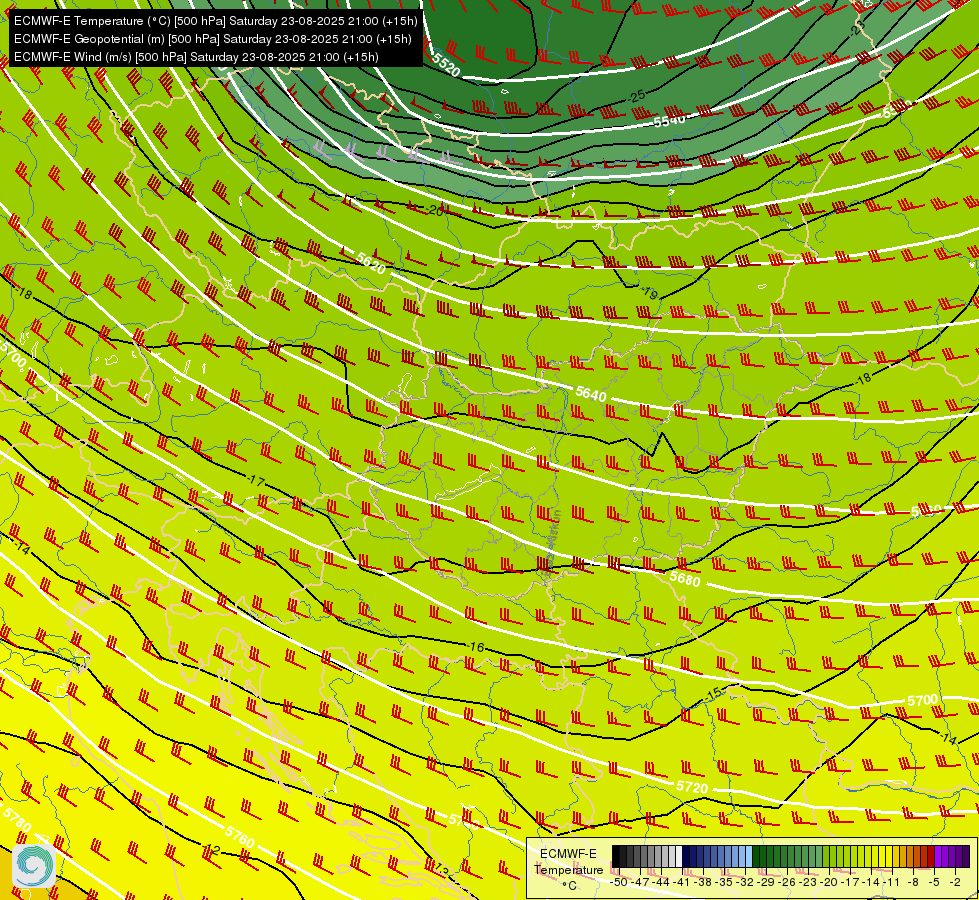Click the -19 isotherm label
This screenshot has height=900, width=979.
[x=649, y=293]
